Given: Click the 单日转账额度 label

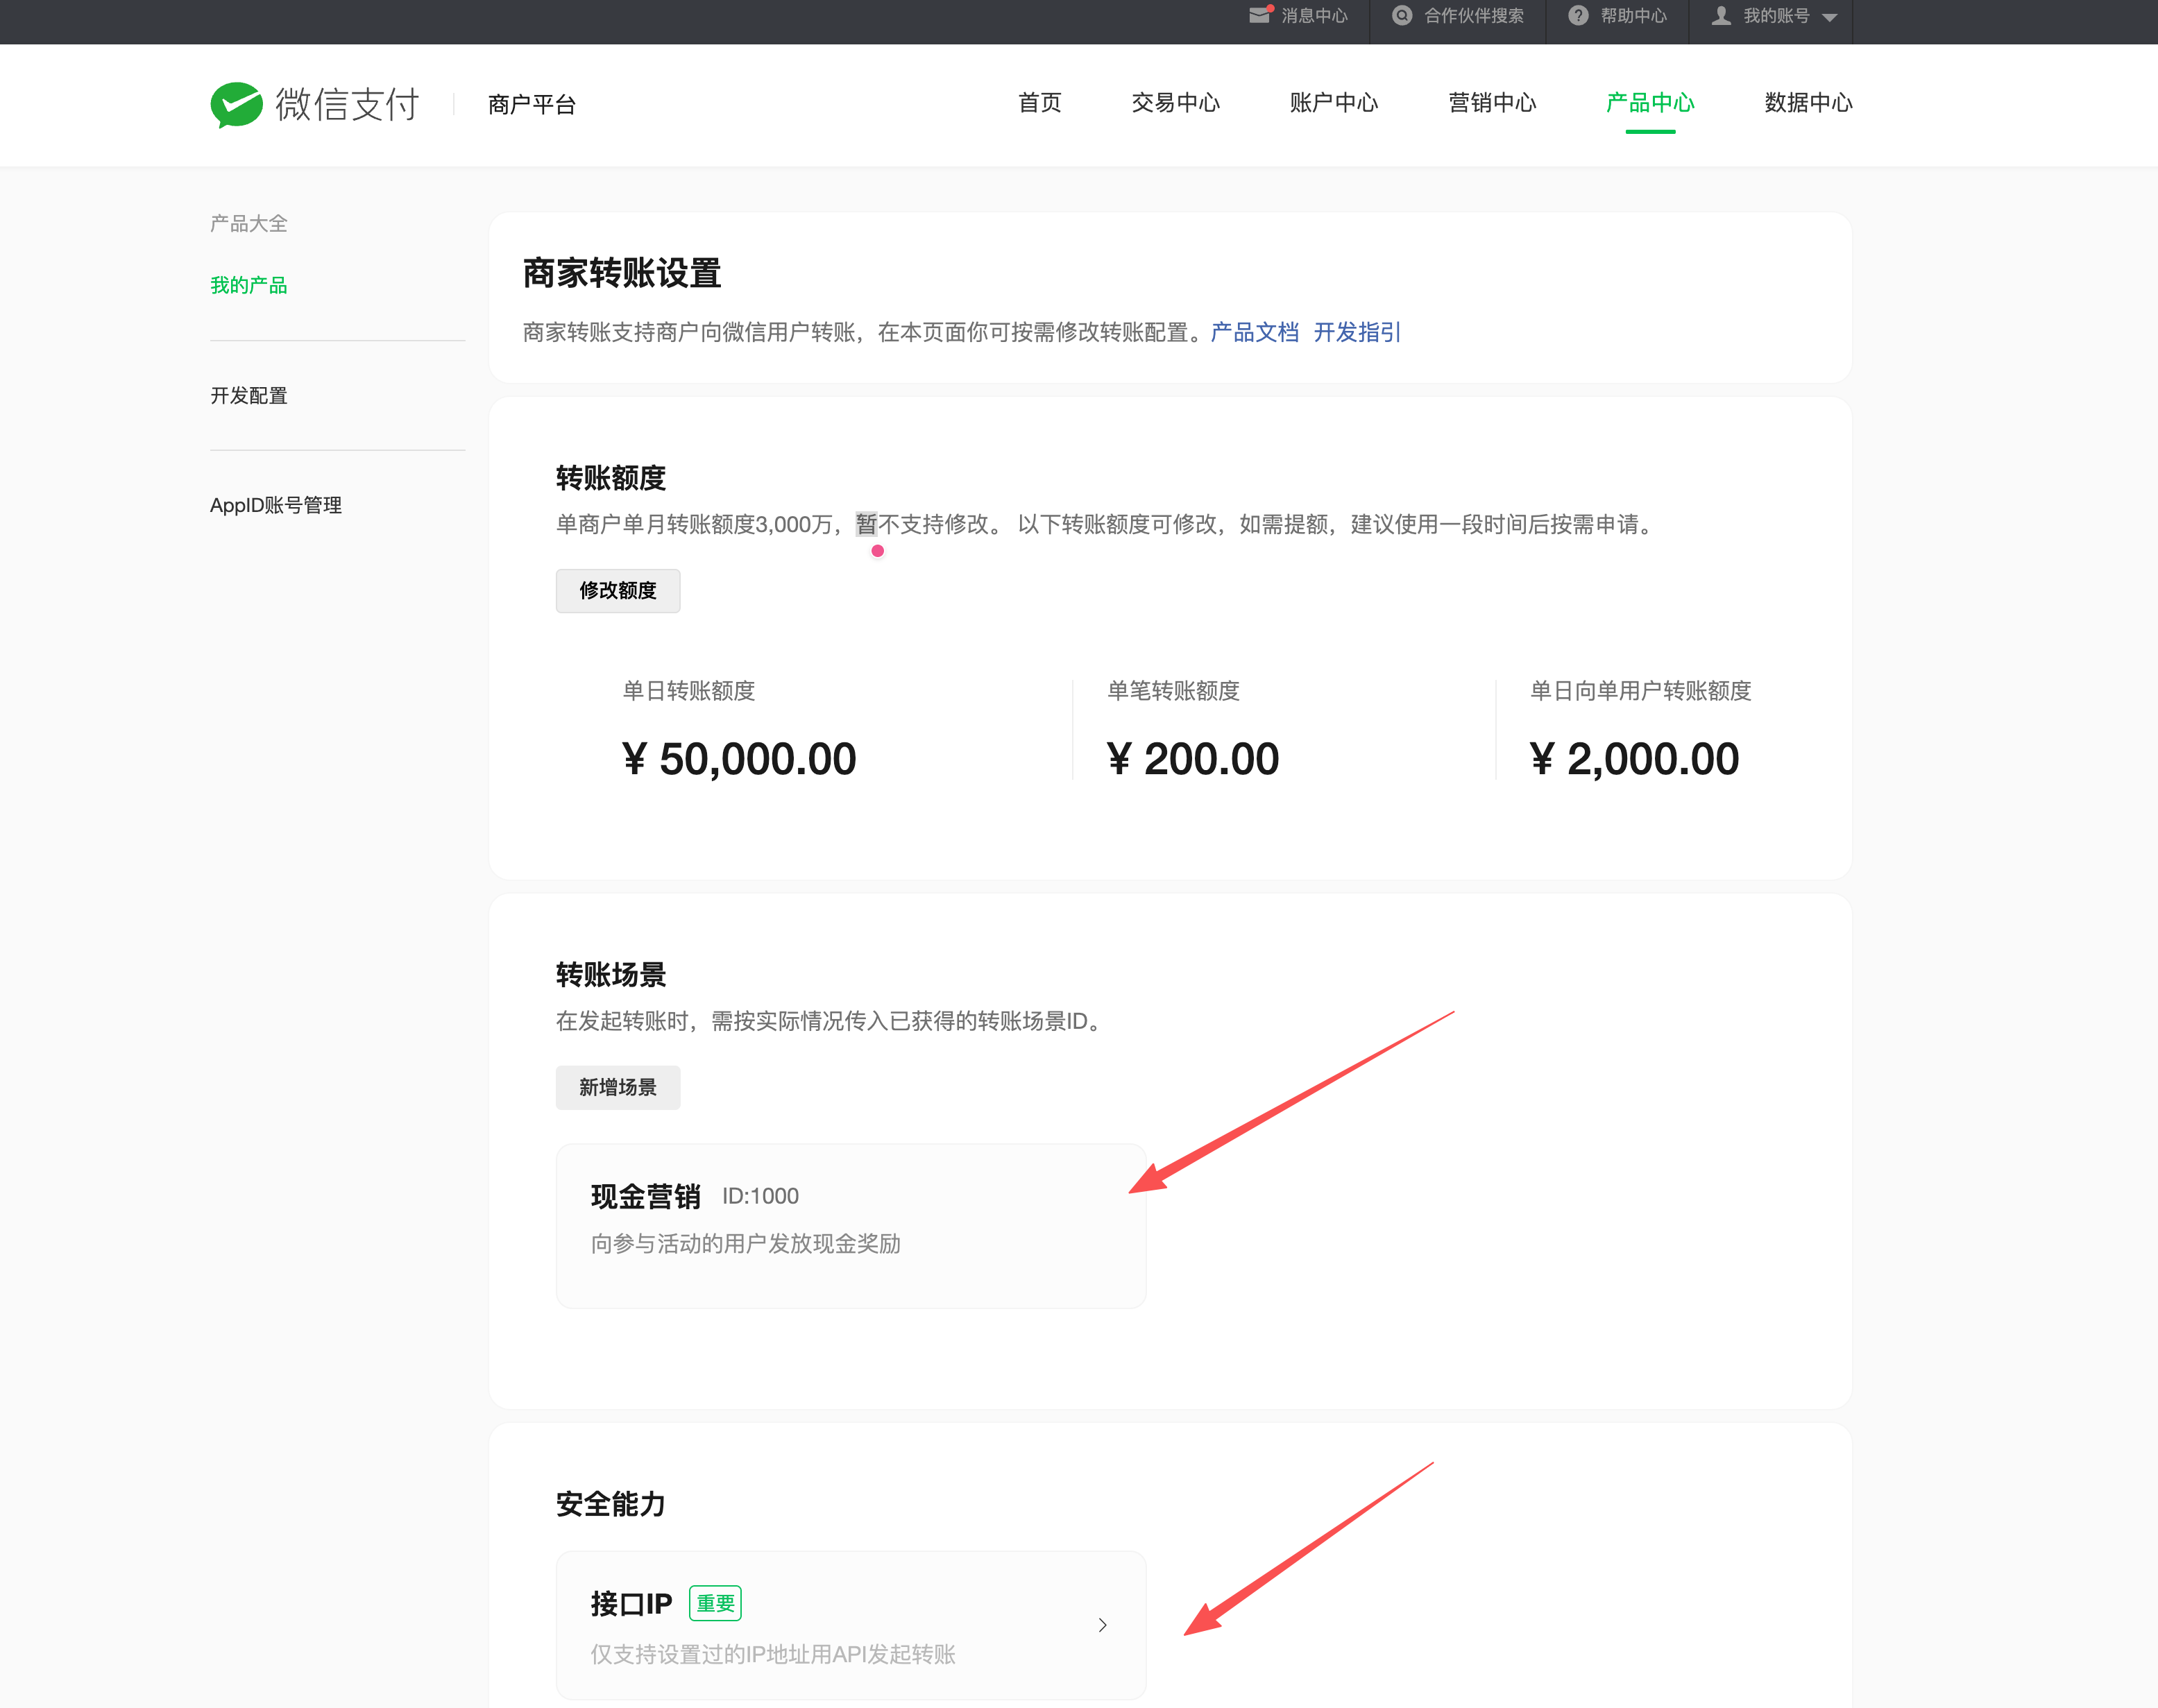Looking at the screenshot, I should (688, 691).
